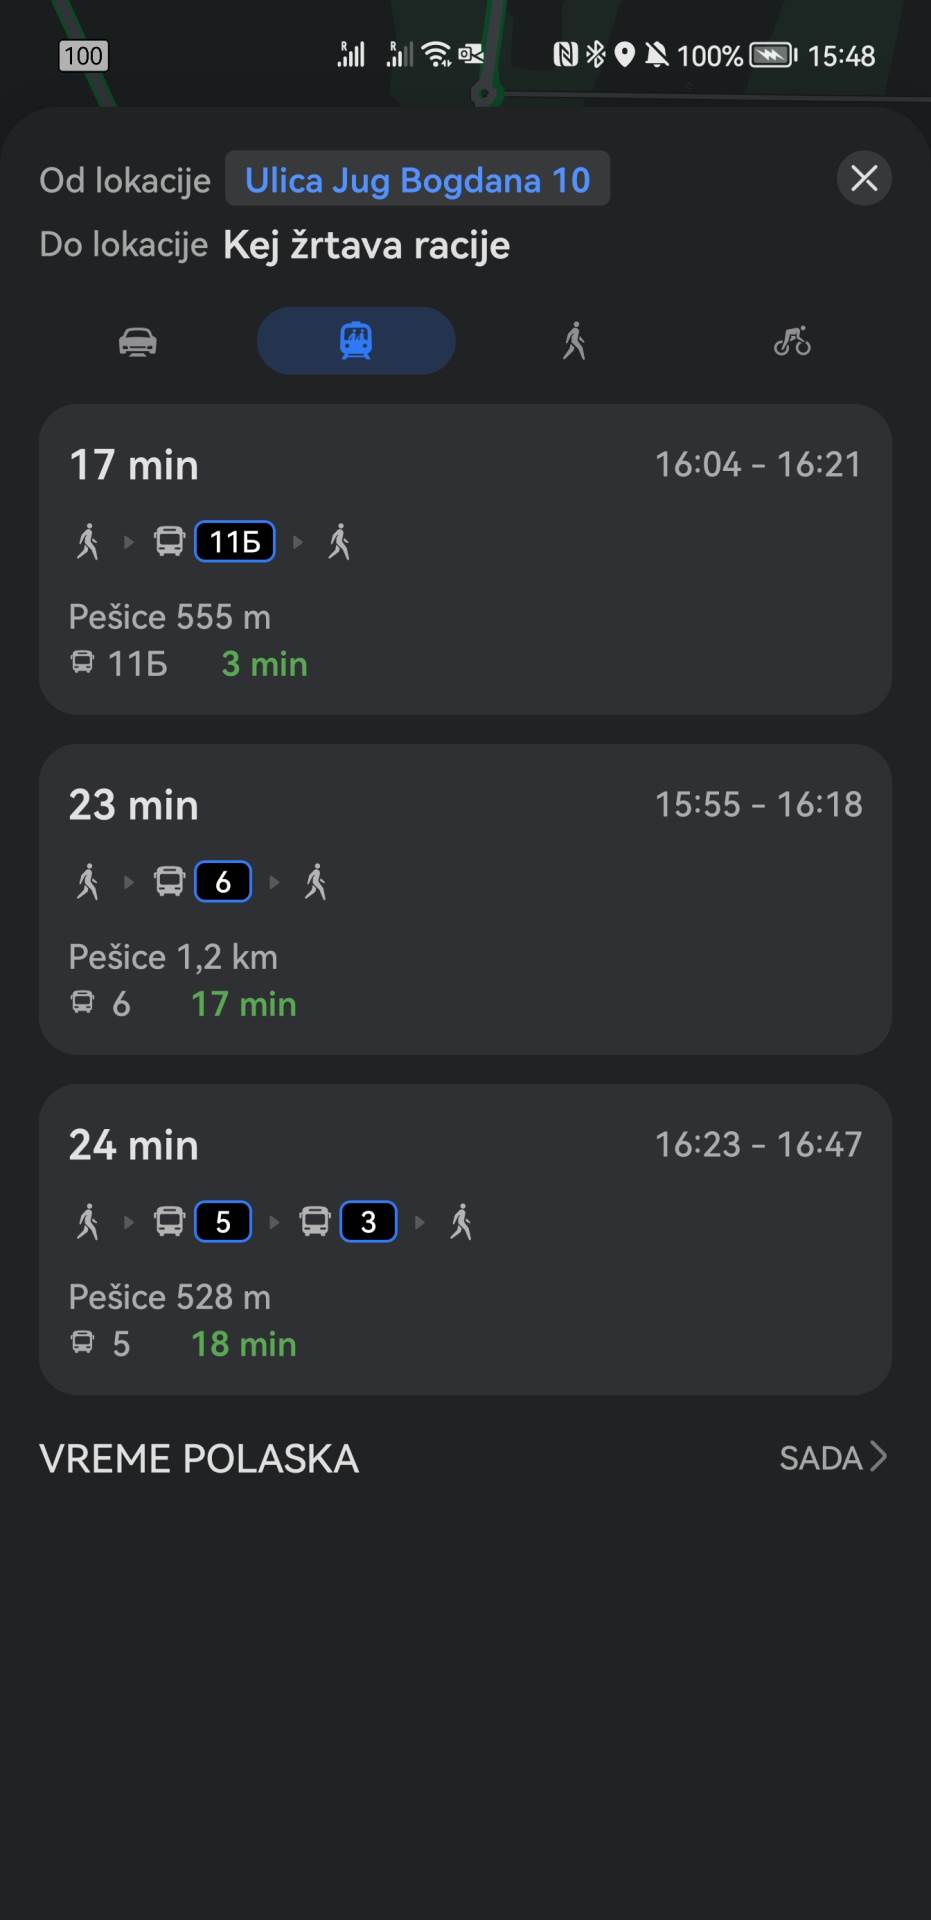Tap the bus line 3 badge

[x=368, y=1222]
